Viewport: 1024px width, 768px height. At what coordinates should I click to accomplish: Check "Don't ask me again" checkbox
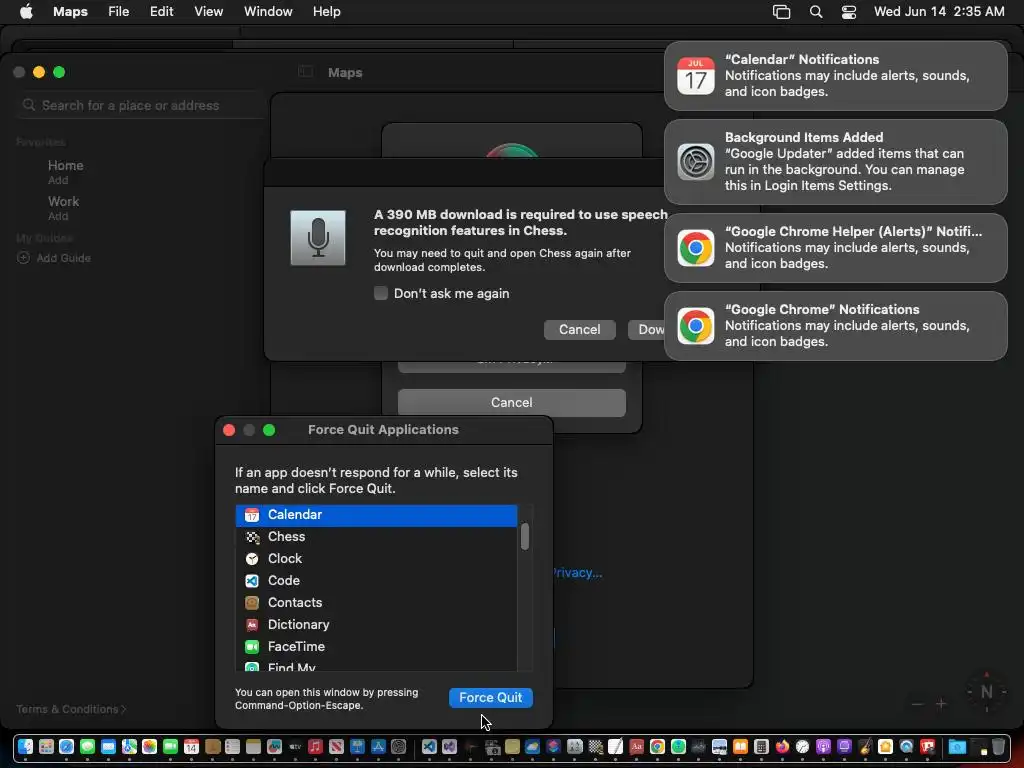pyautogui.click(x=381, y=293)
